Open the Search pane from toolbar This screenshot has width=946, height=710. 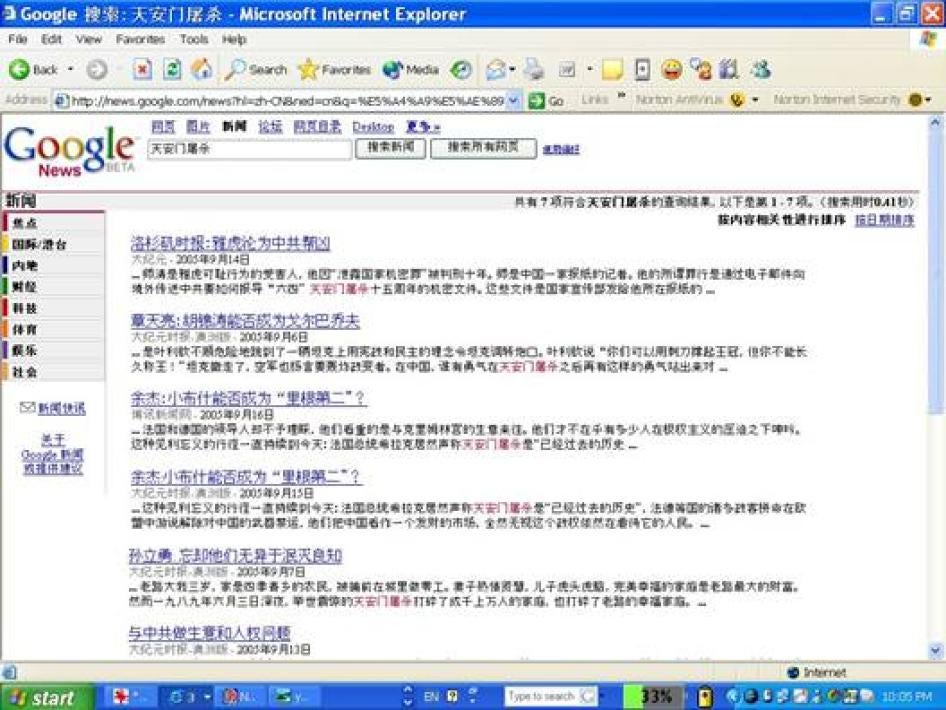click(x=256, y=70)
